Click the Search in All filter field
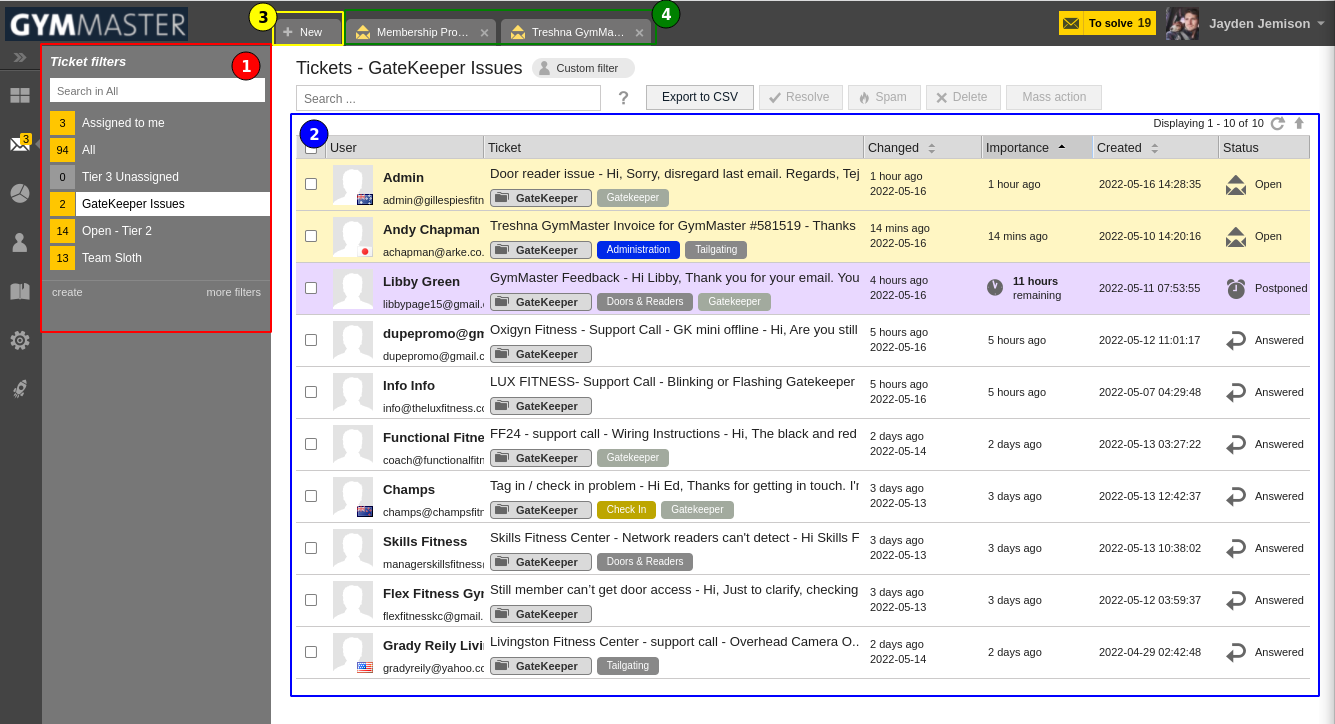The image size is (1335, 724). (x=157, y=91)
